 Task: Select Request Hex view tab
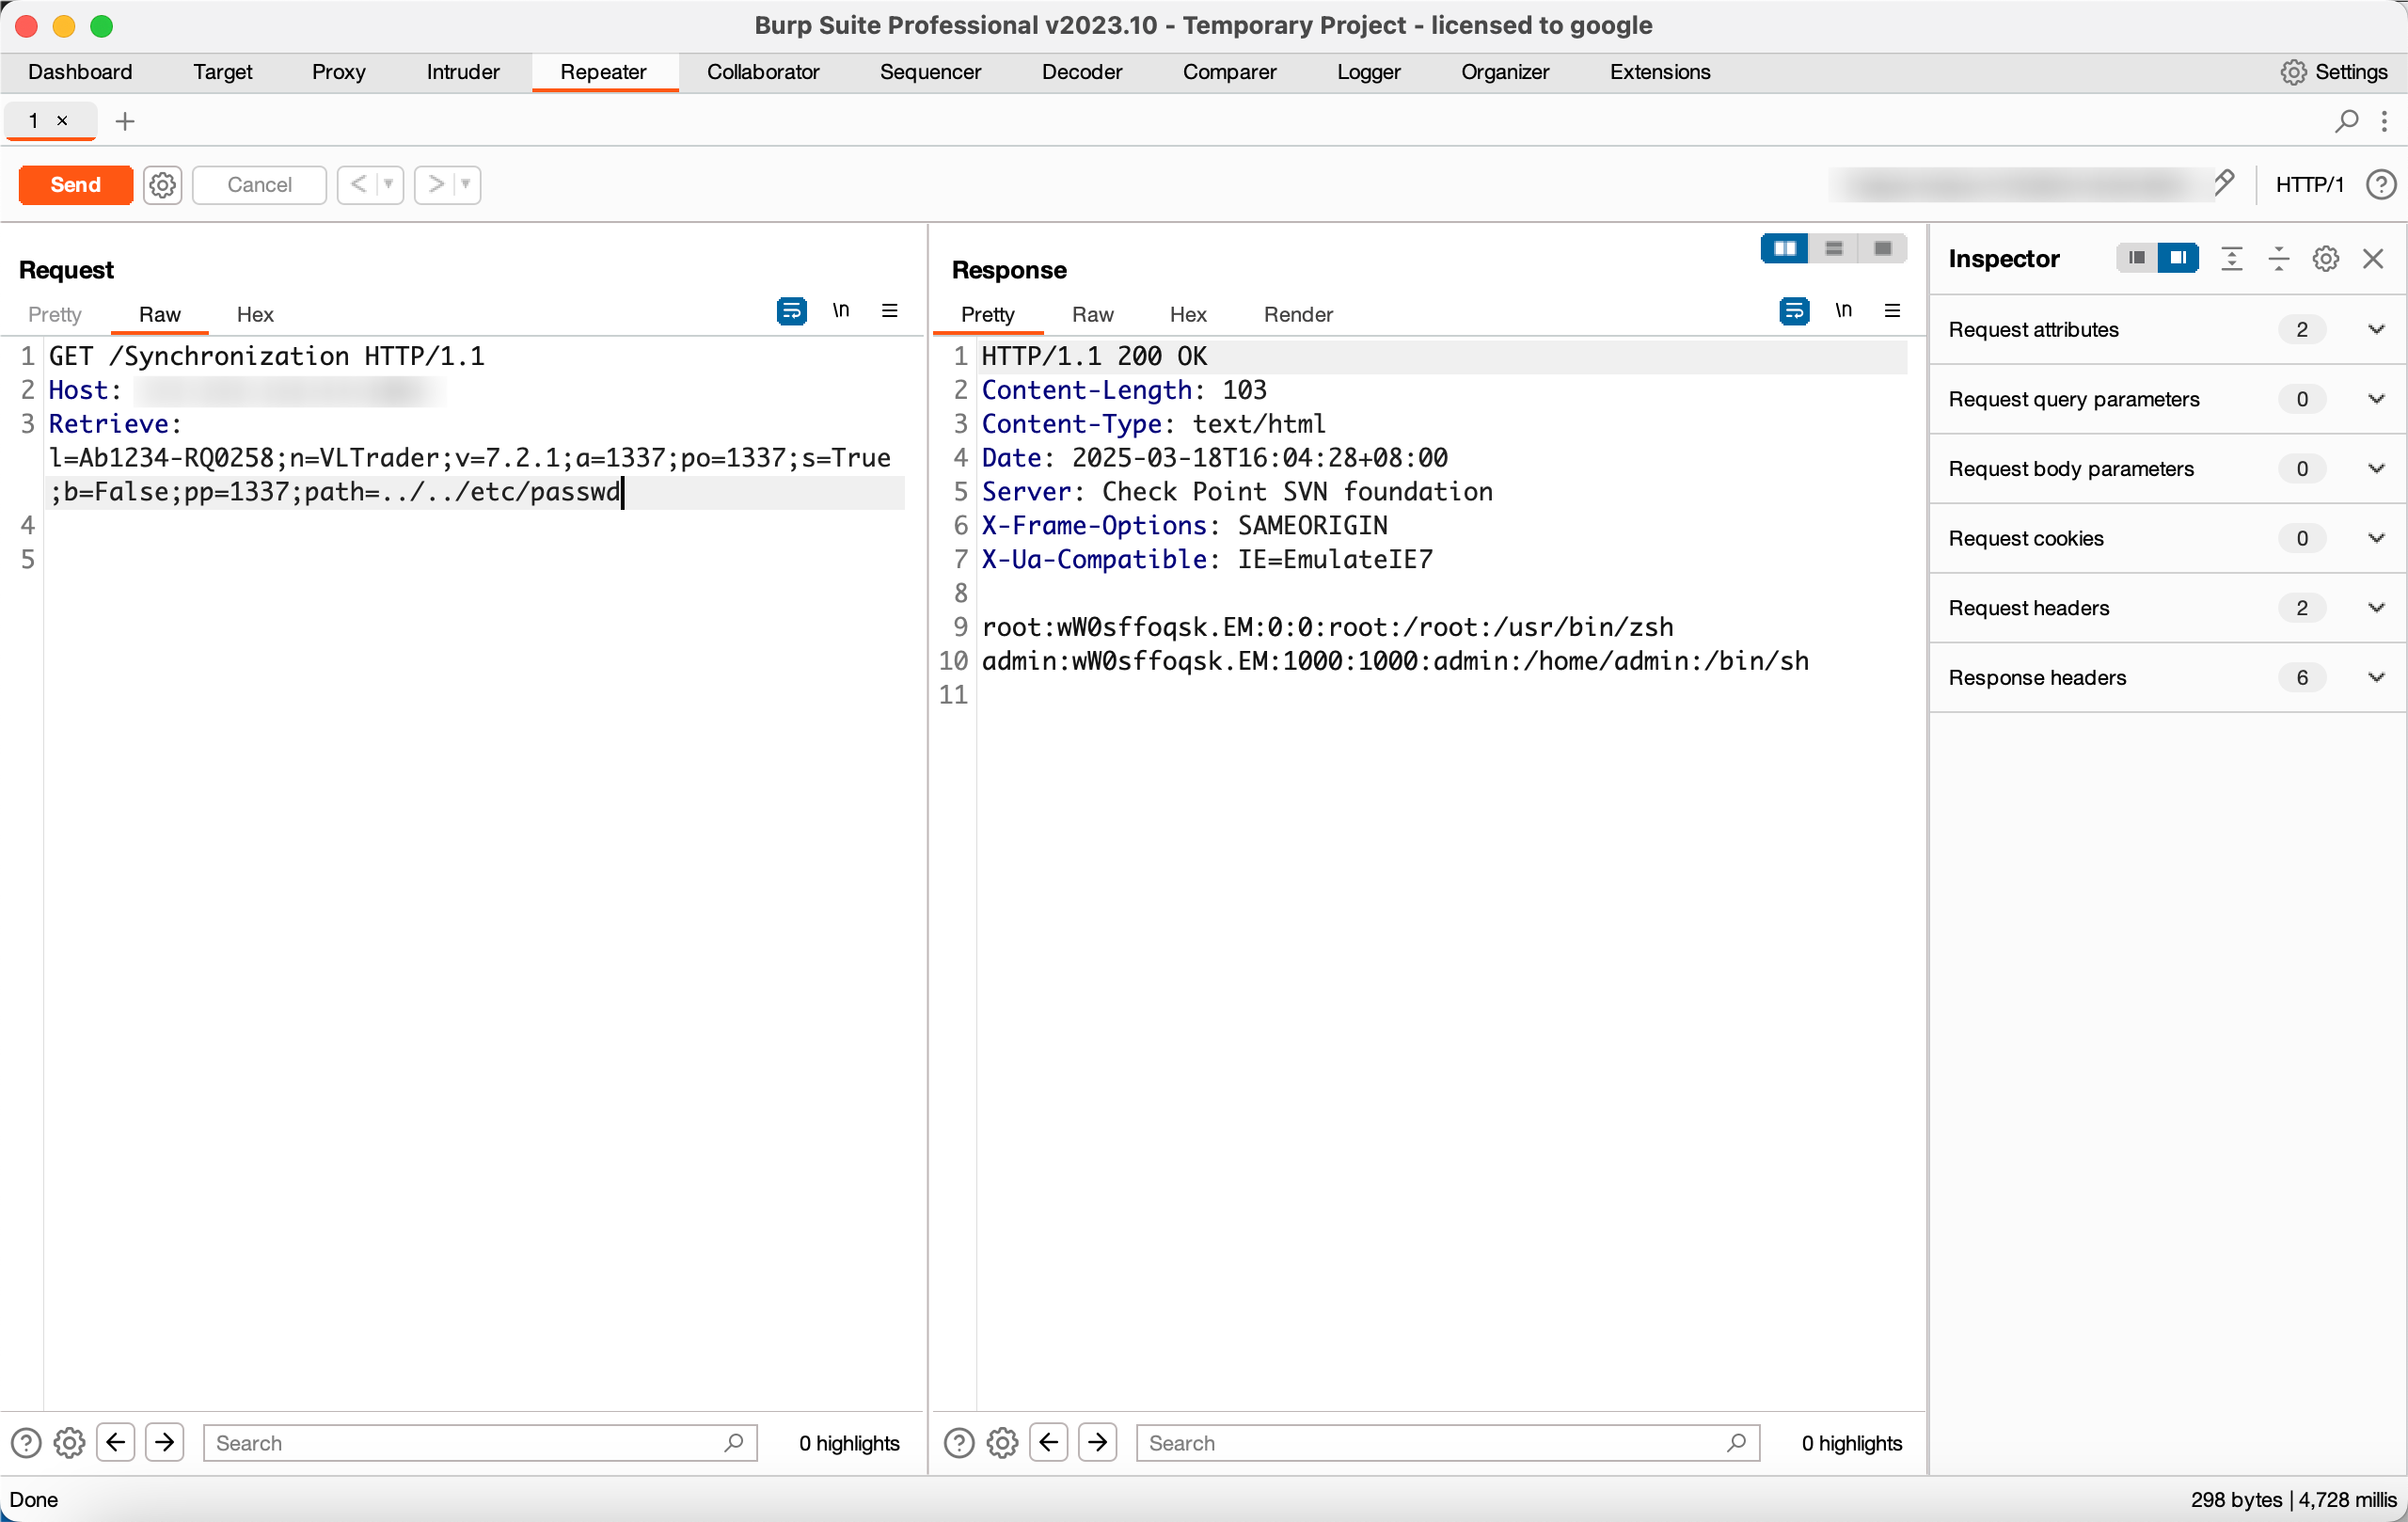(x=255, y=315)
